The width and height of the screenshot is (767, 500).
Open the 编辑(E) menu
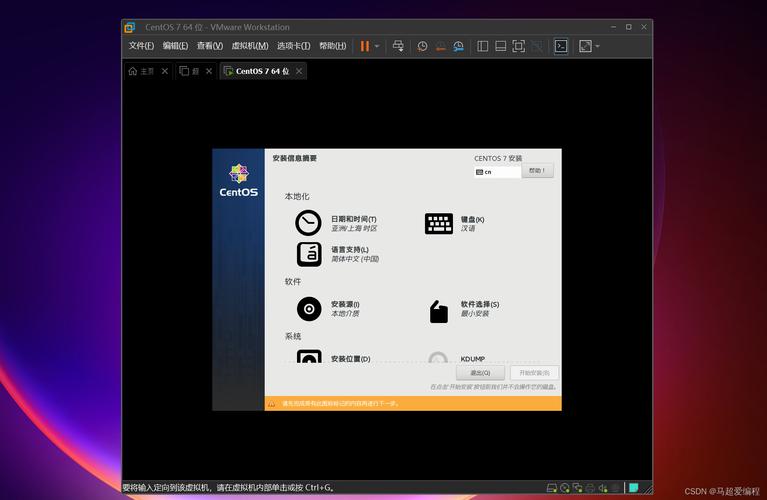(x=175, y=45)
